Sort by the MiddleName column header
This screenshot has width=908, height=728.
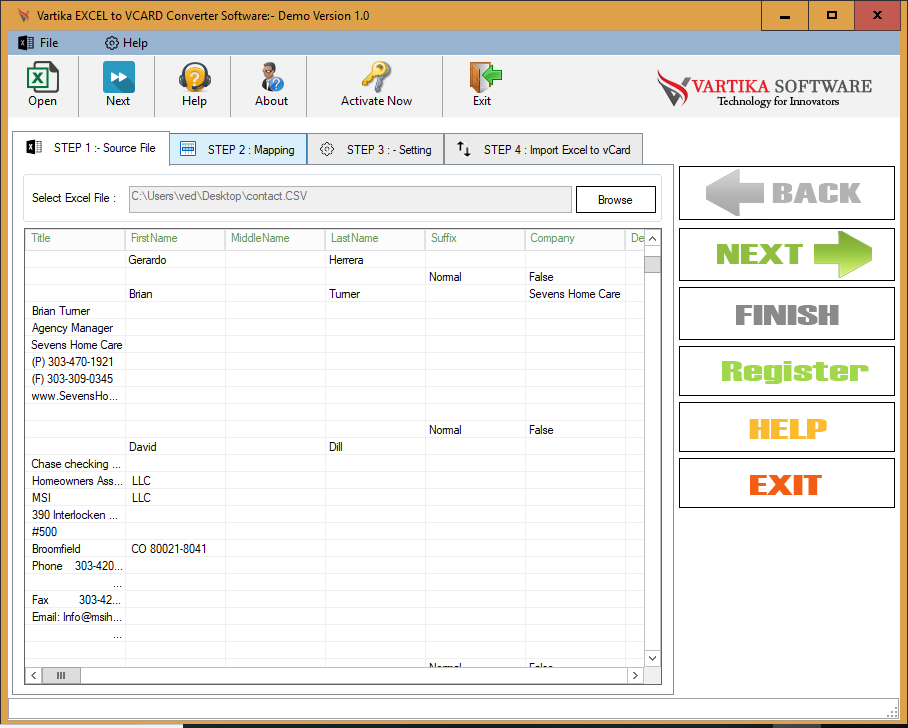point(275,239)
